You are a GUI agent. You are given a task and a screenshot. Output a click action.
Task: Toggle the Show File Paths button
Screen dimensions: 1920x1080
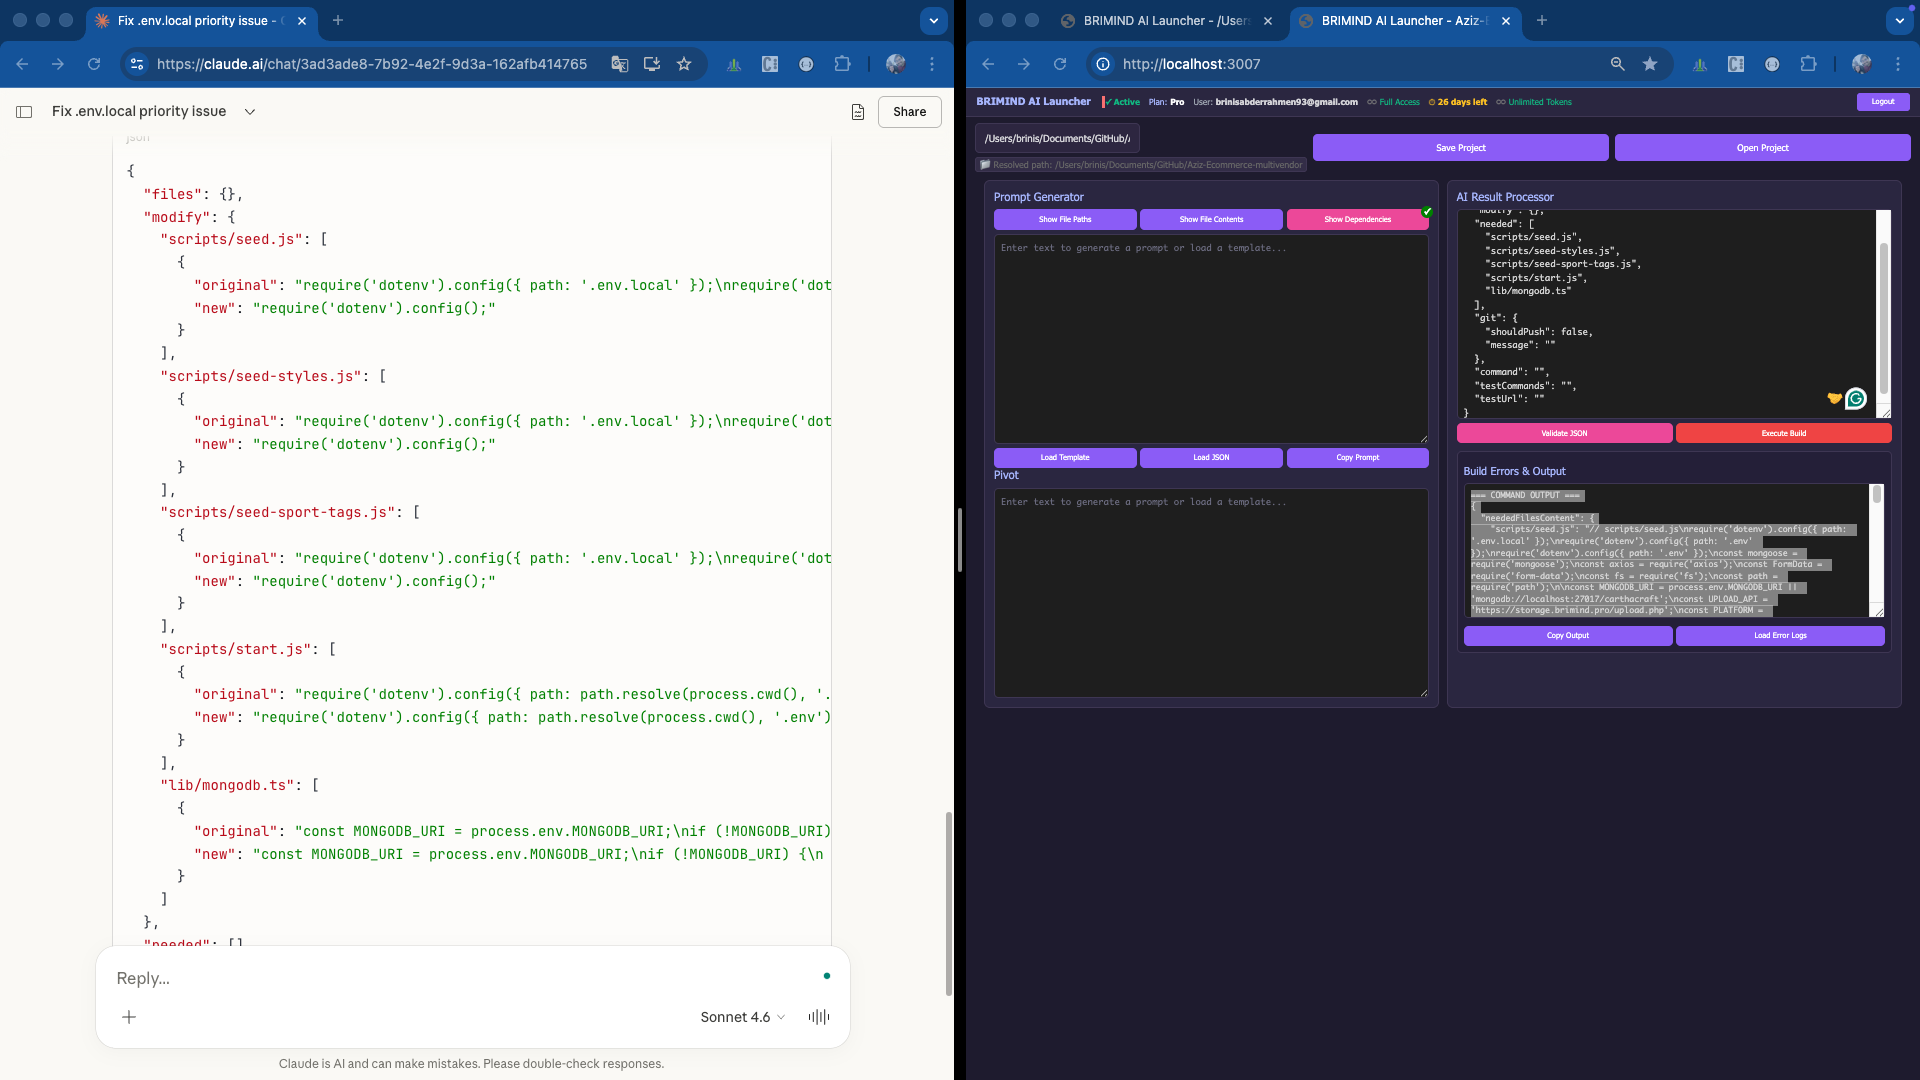[1065, 219]
